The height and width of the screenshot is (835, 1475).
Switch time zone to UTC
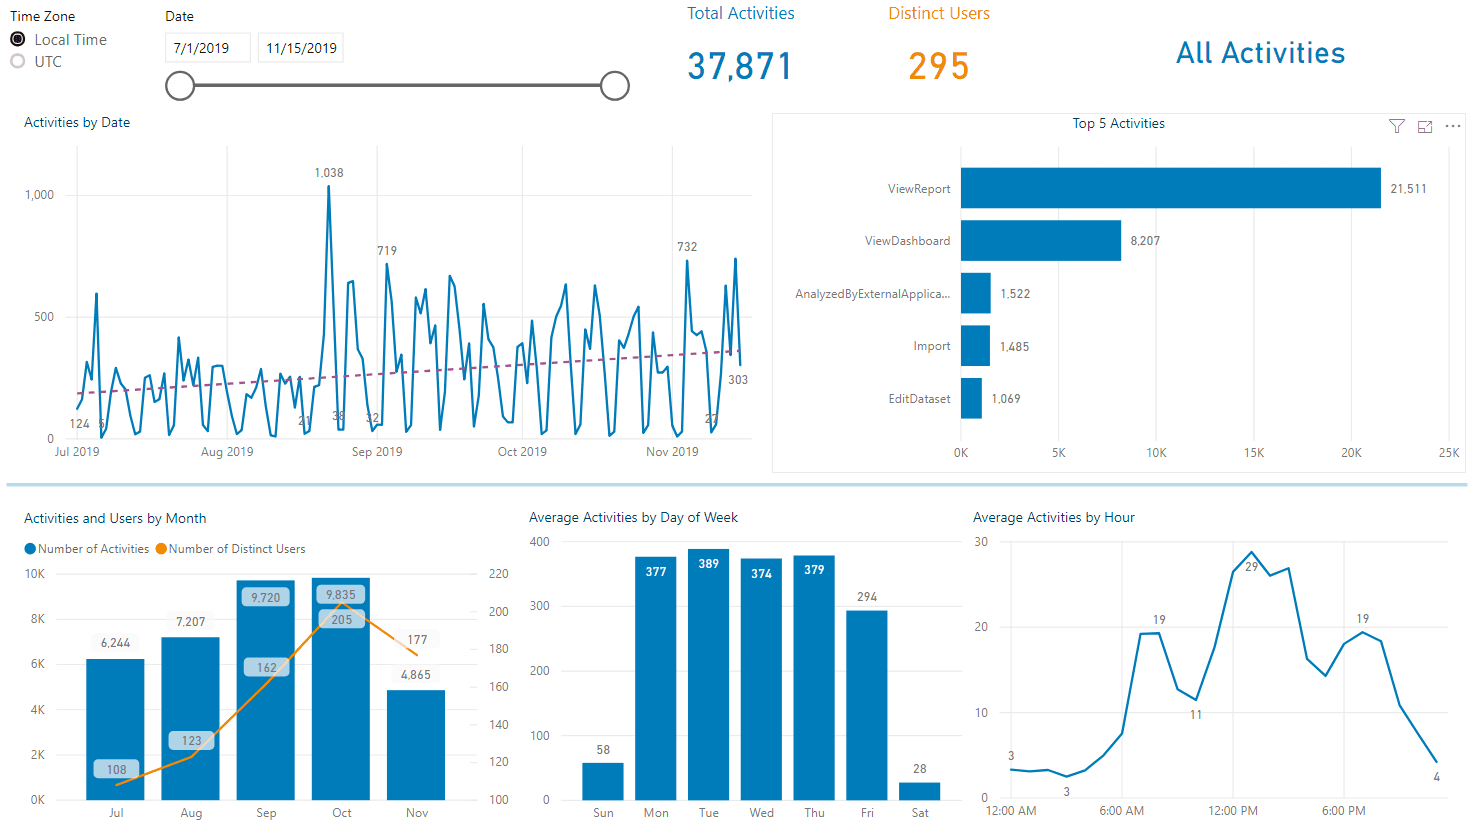point(17,61)
